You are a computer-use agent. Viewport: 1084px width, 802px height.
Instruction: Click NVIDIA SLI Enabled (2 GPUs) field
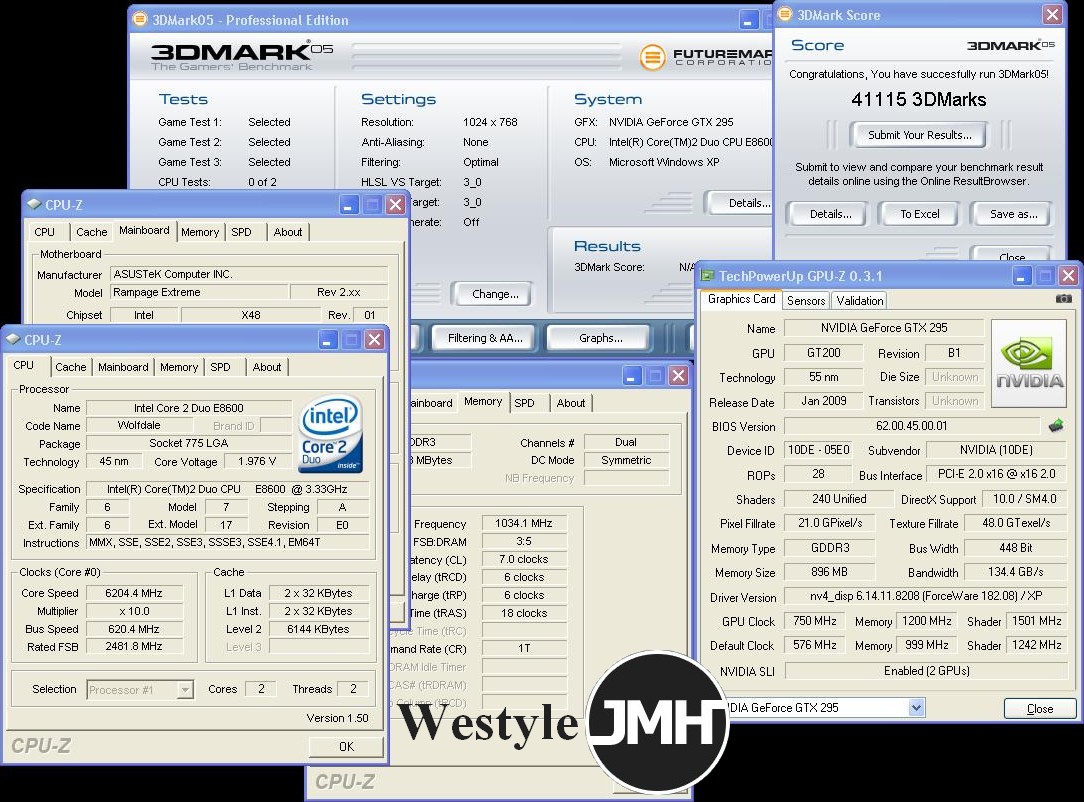pos(926,671)
